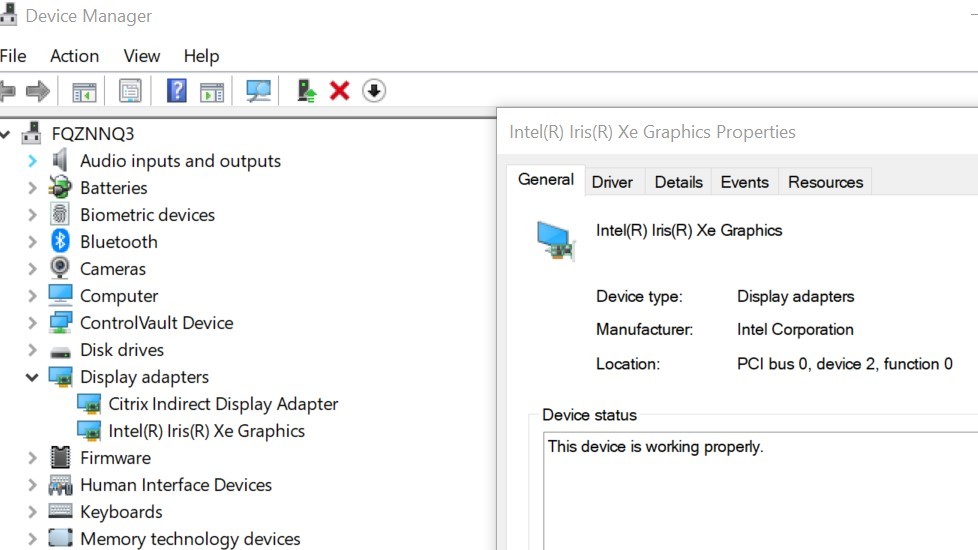
Task: Click the Firmware label in tree
Action: [x=115, y=458]
